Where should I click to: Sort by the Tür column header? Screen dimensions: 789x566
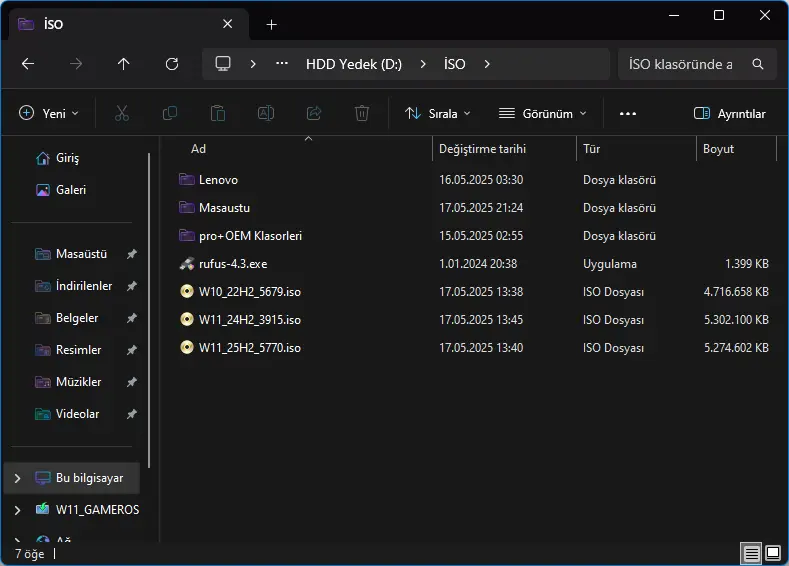[591, 149]
